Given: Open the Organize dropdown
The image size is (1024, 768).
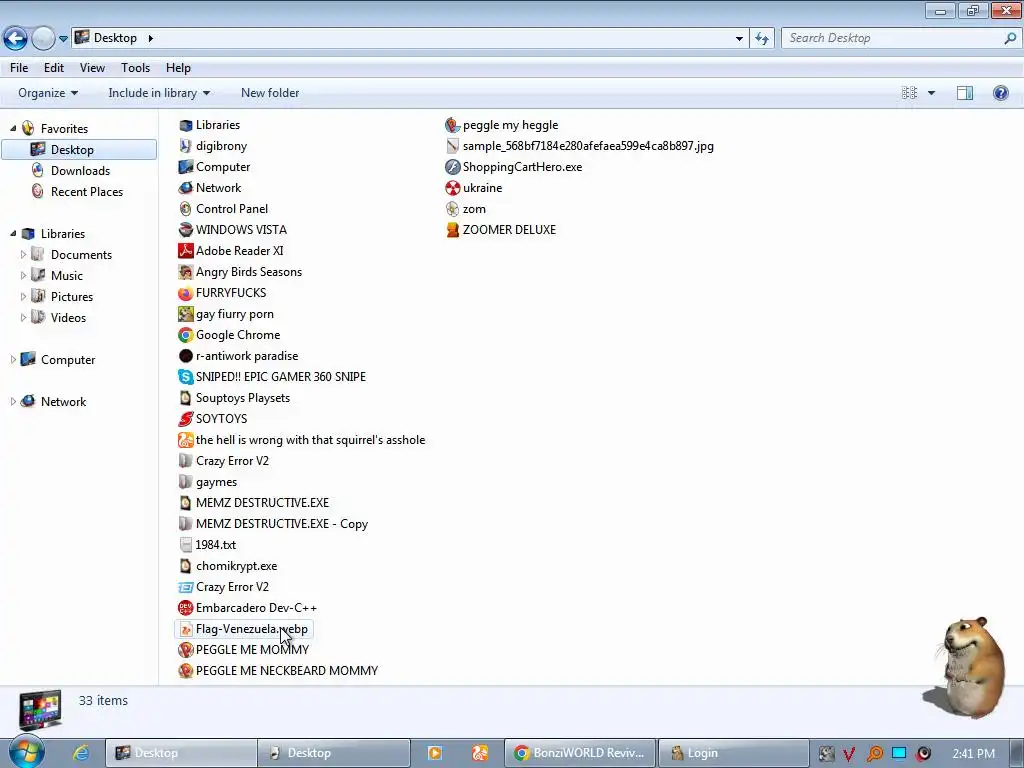Looking at the screenshot, I should pos(48,93).
